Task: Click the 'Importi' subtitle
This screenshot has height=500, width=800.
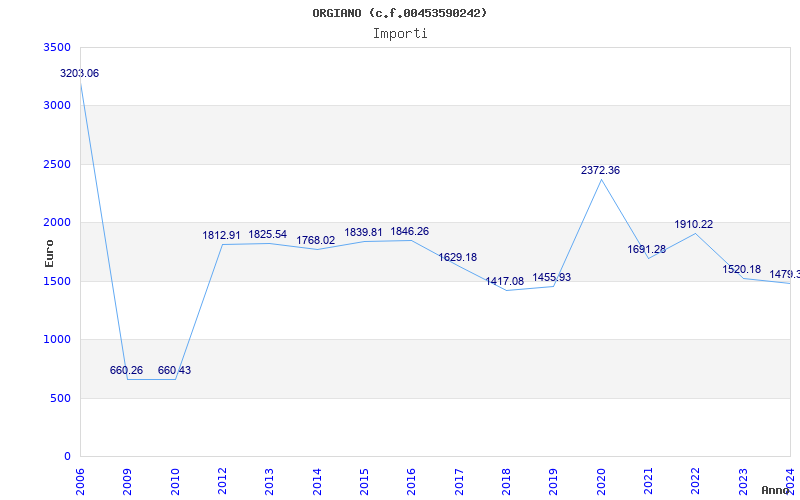Action: [400, 34]
